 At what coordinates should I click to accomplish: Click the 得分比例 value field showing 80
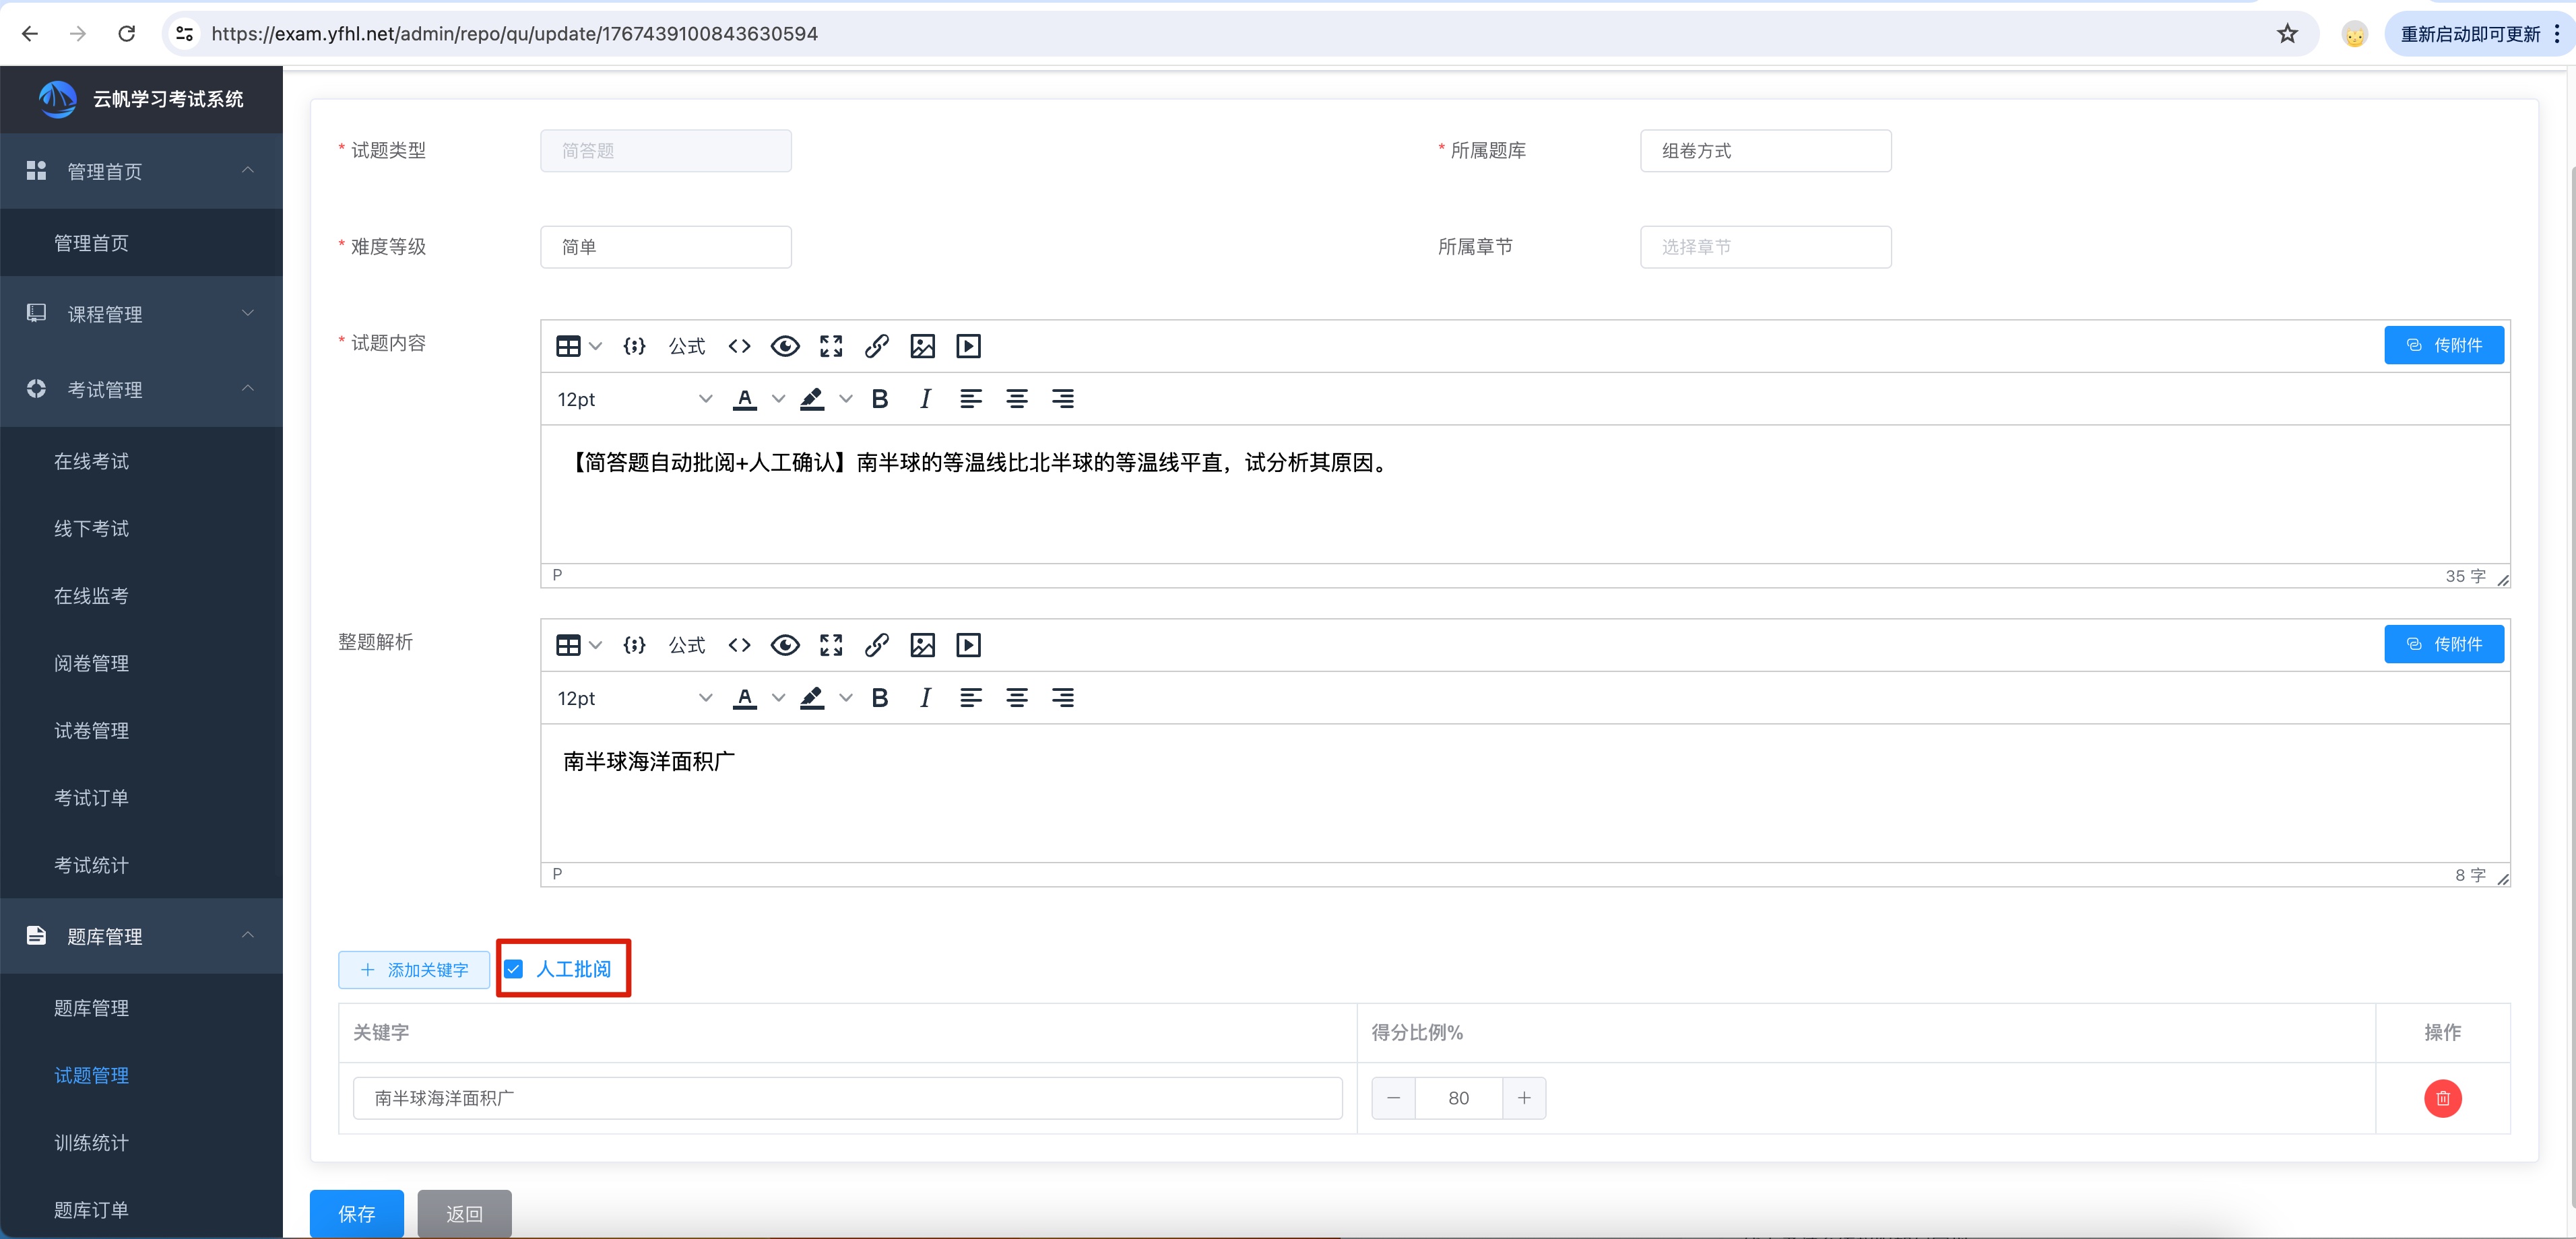pyautogui.click(x=1459, y=1098)
